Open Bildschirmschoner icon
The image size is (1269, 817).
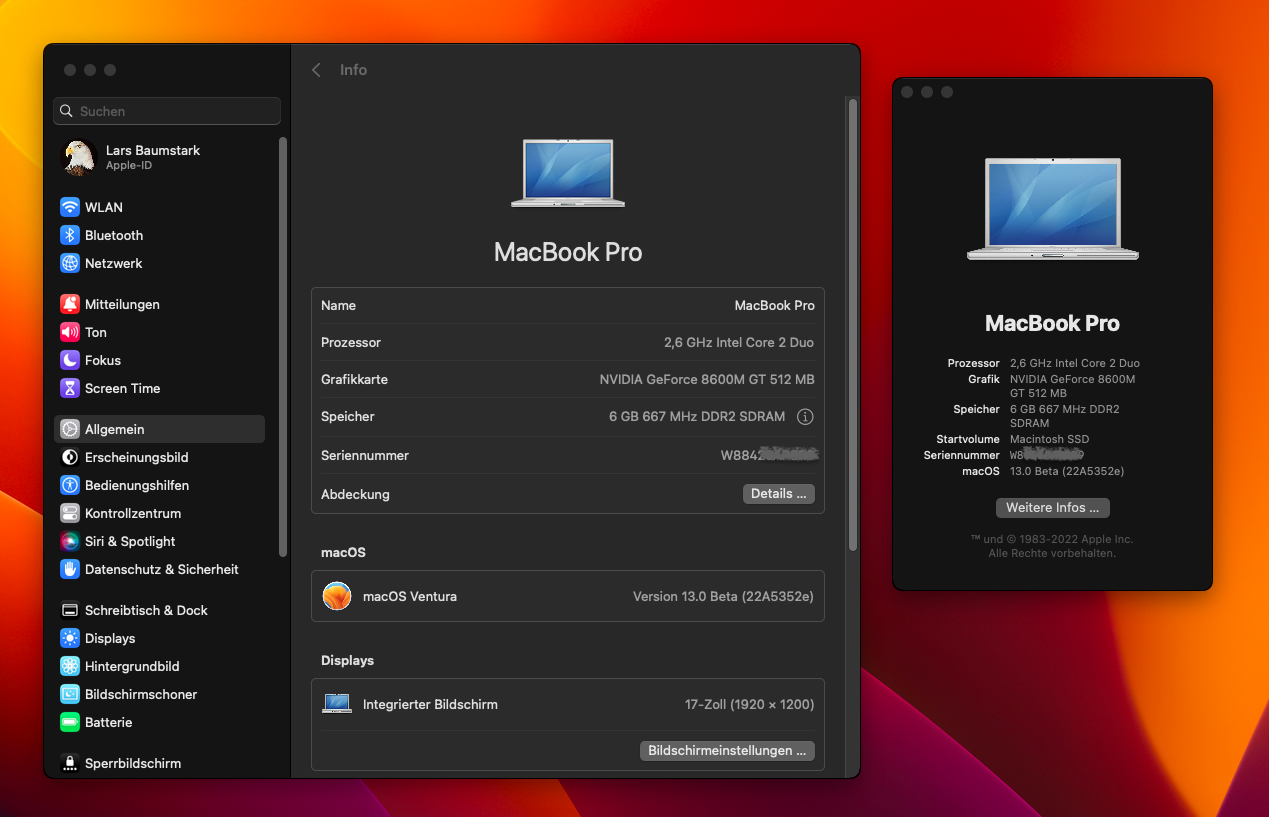coord(70,694)
